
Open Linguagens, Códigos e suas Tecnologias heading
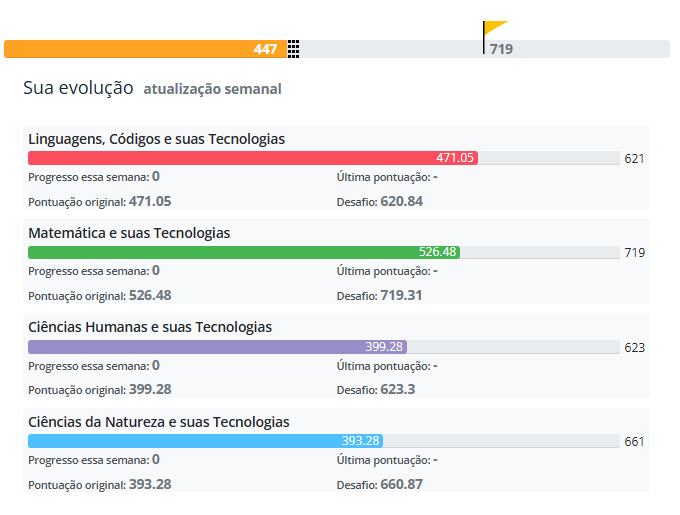coord(157,139)
